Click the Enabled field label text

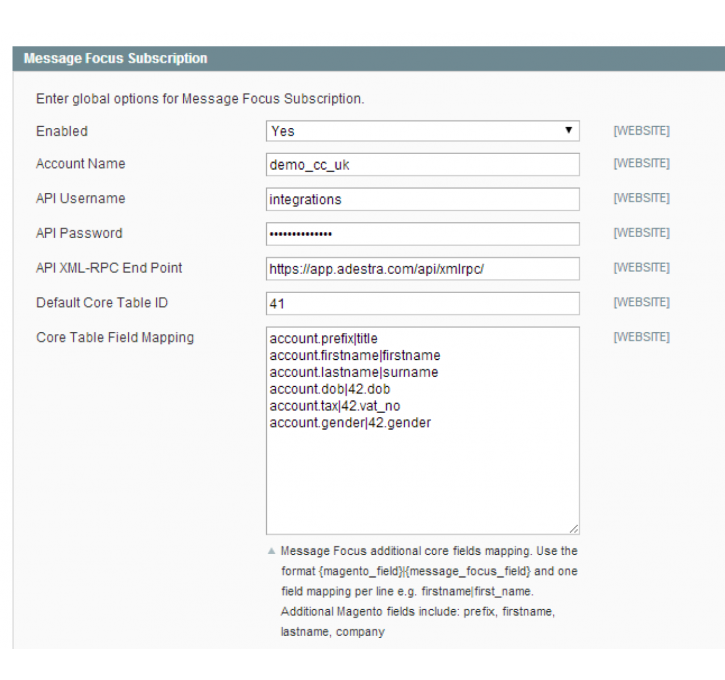pyautogui.click(x=62, y=131)
